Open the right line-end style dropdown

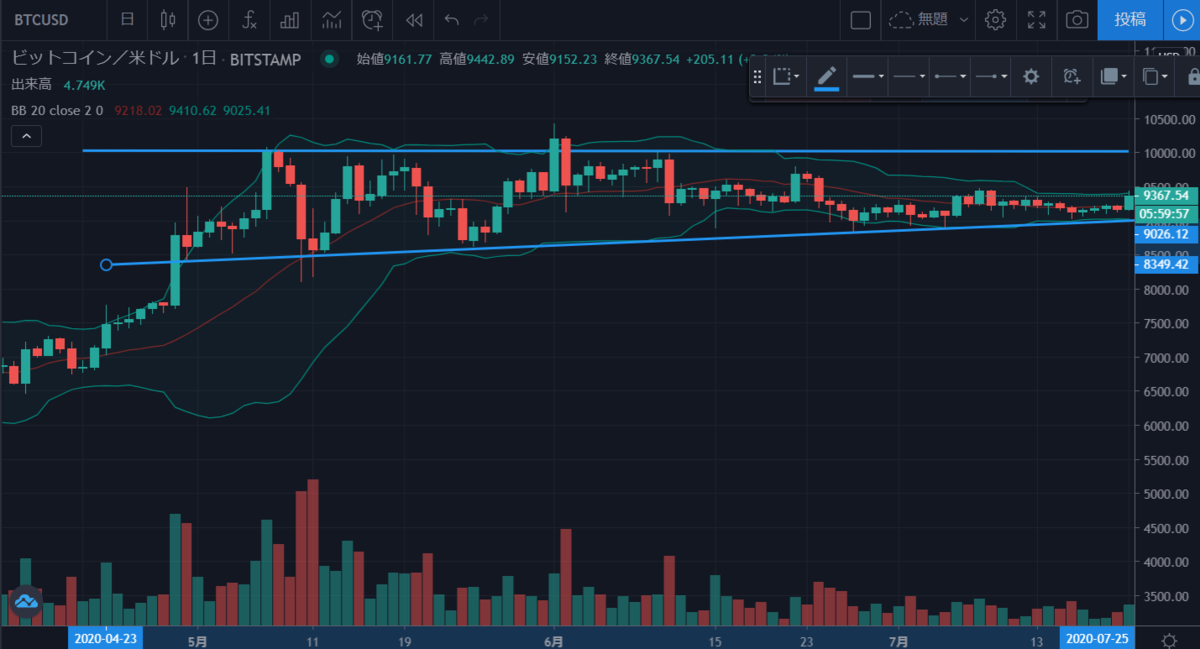(x=990, y=76)
